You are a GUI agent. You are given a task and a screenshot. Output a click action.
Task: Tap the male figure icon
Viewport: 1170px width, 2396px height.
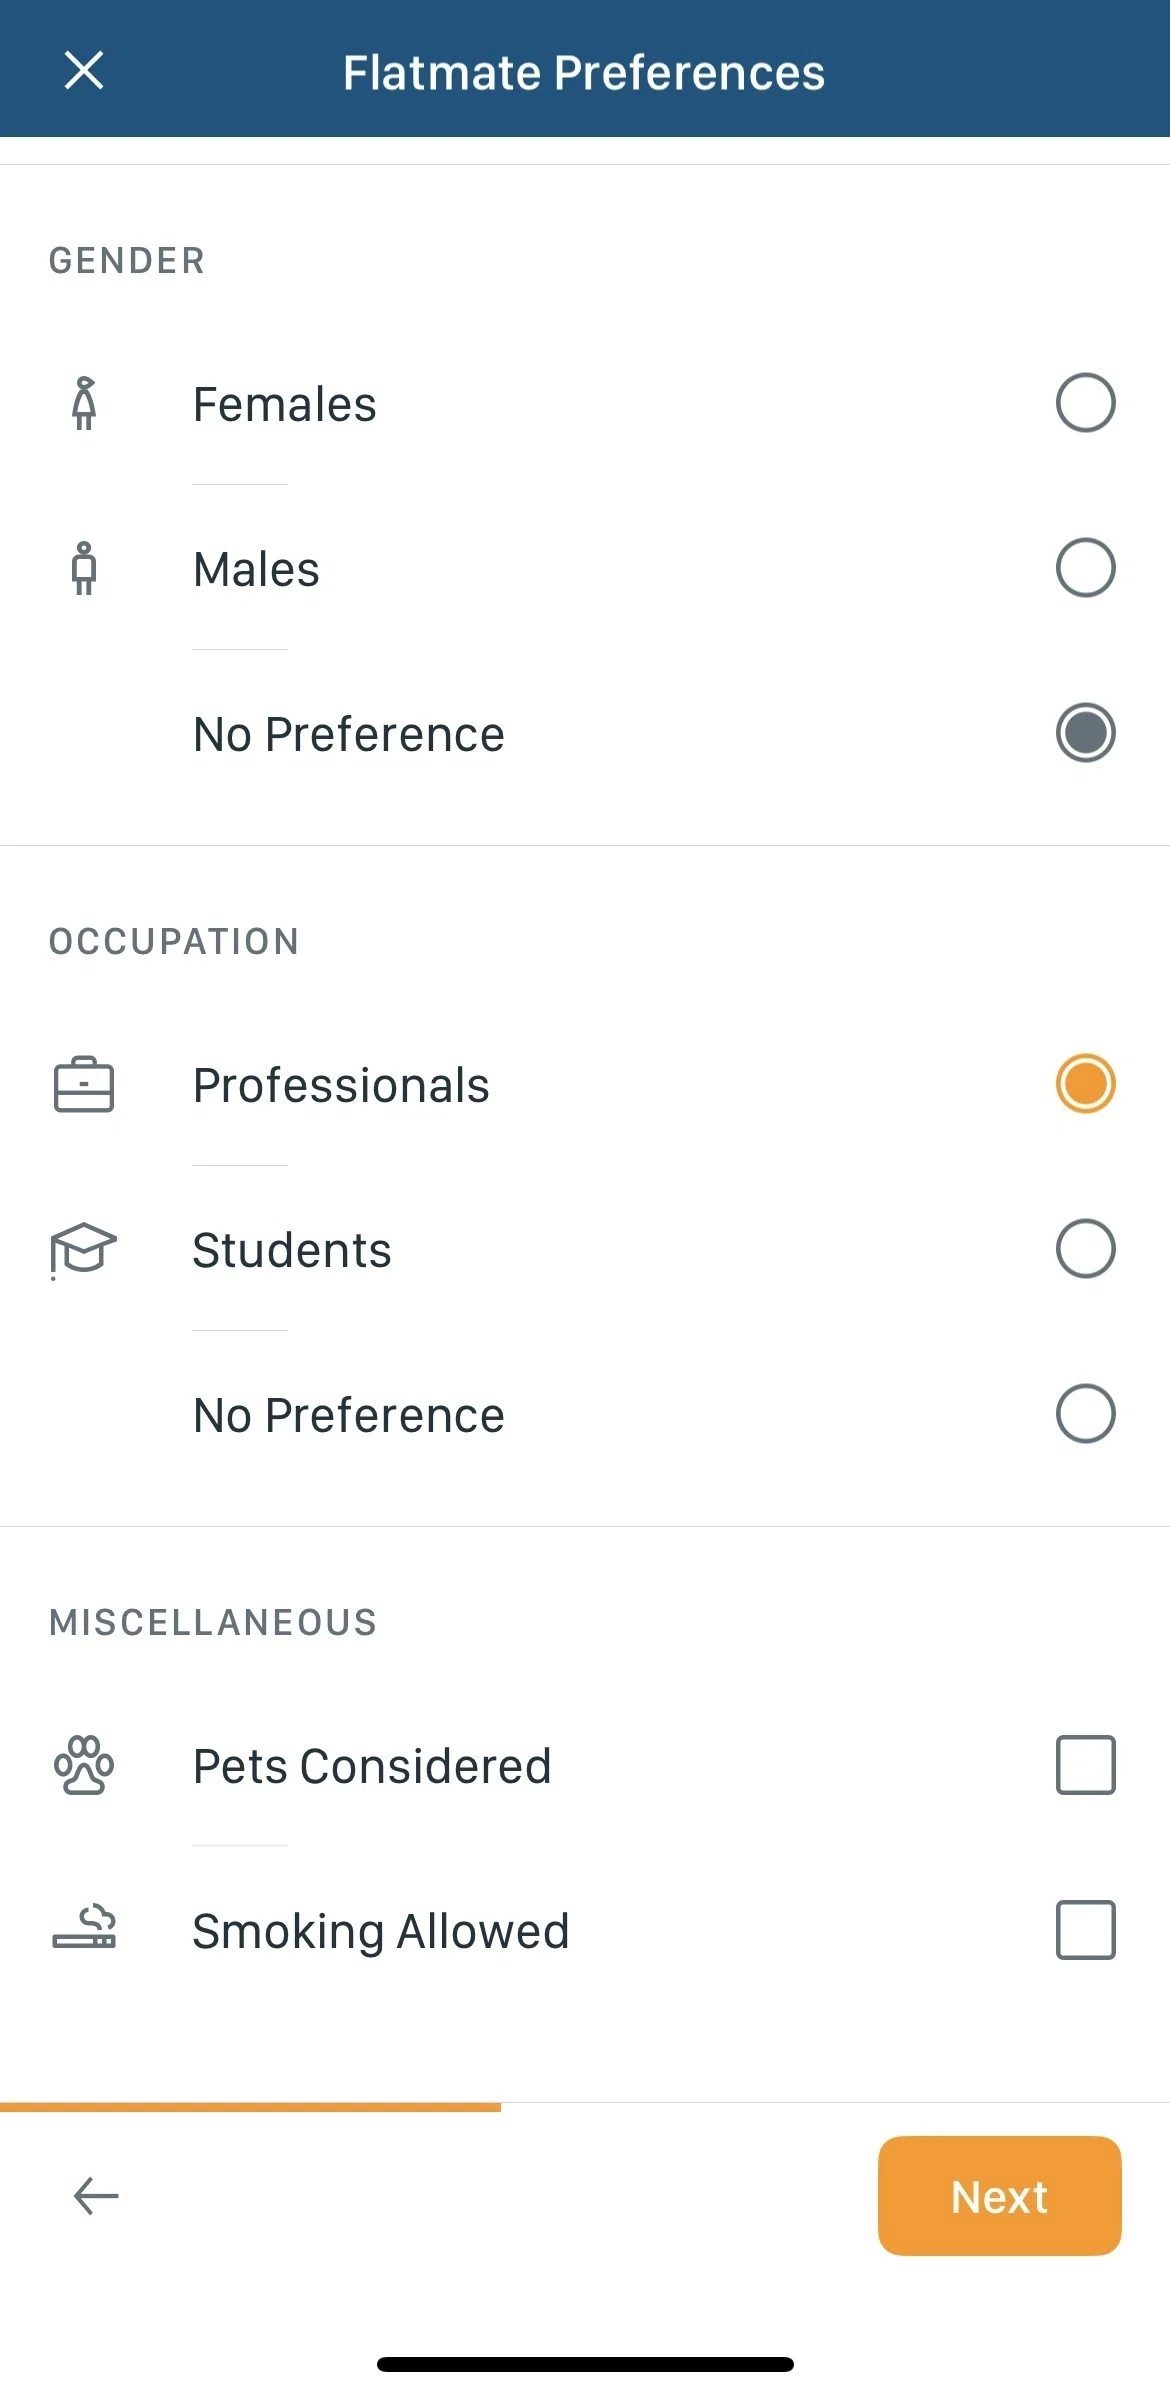click(x=85, y=568)
